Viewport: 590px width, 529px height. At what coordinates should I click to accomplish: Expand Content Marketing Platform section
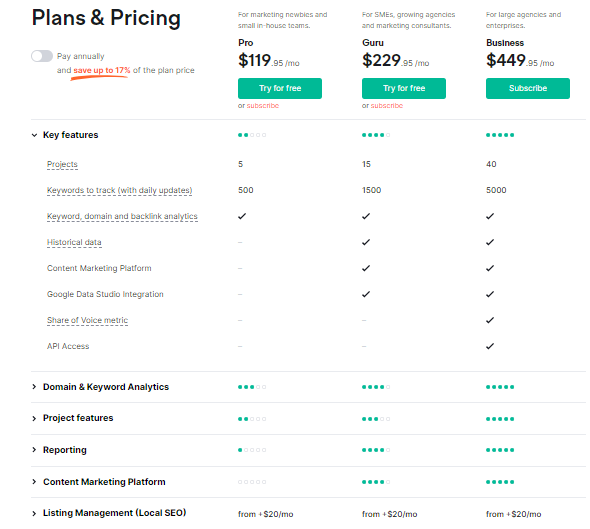[x=34, y=482]
